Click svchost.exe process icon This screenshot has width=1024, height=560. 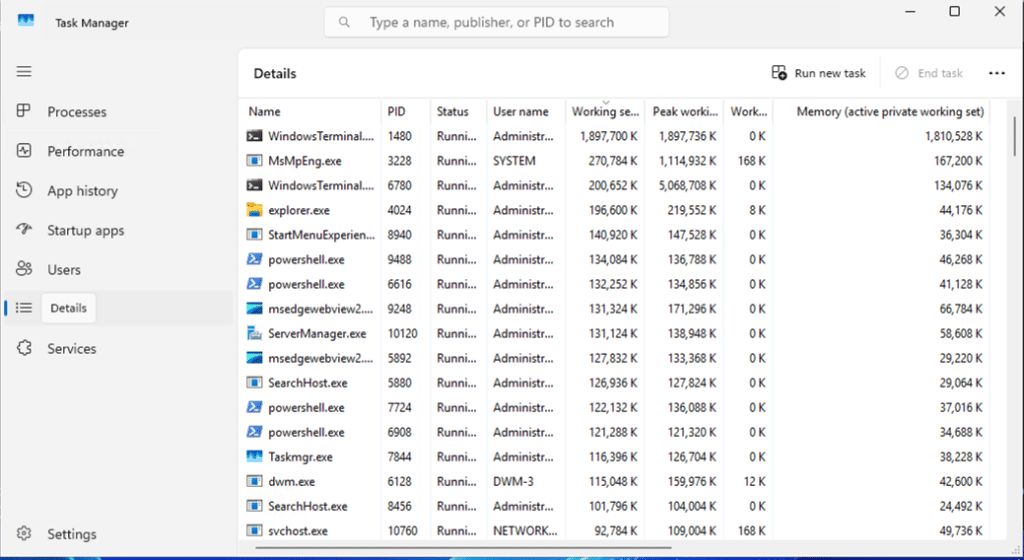click(x=254, y=531)
